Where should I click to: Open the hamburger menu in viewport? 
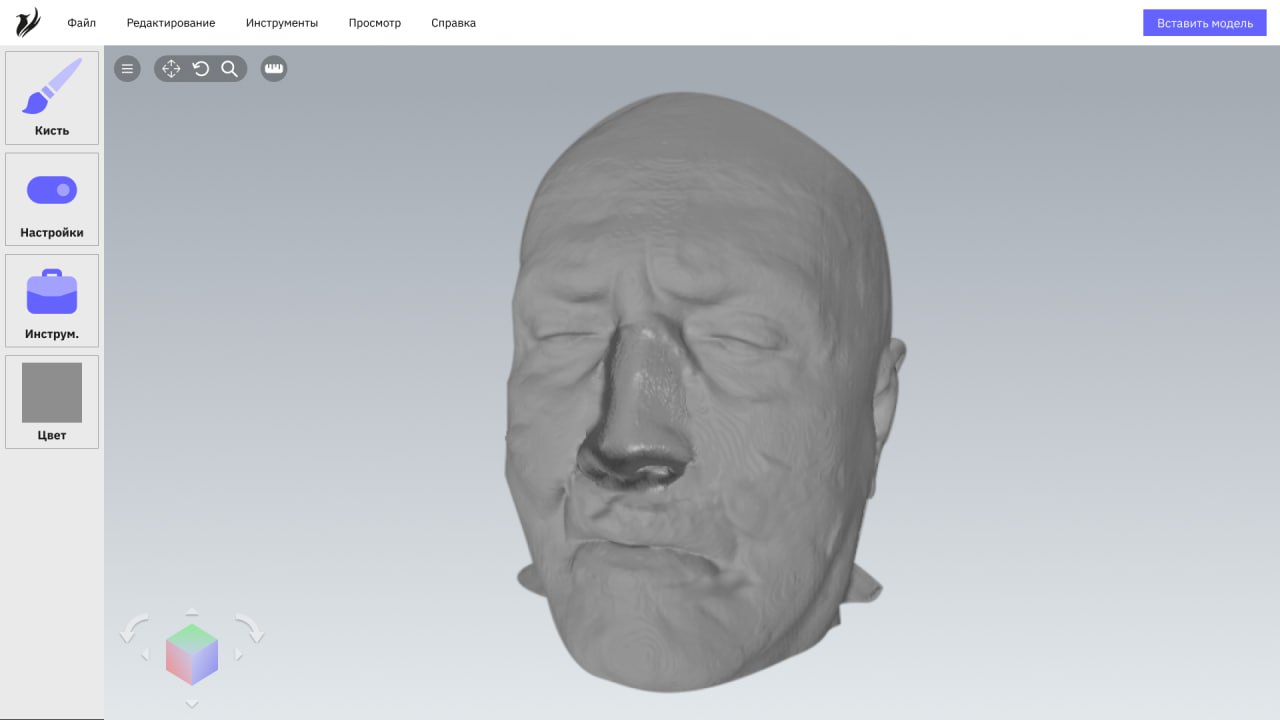(127, 69)
